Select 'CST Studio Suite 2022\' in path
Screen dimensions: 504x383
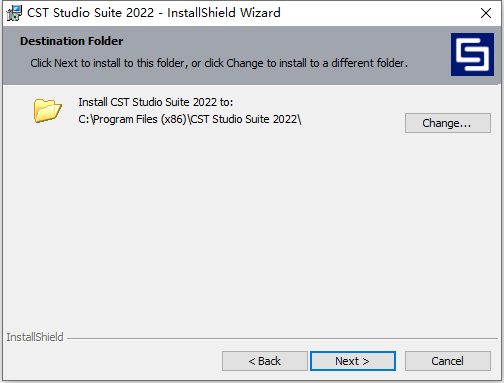pyautogui.click(x=246, y=119)
